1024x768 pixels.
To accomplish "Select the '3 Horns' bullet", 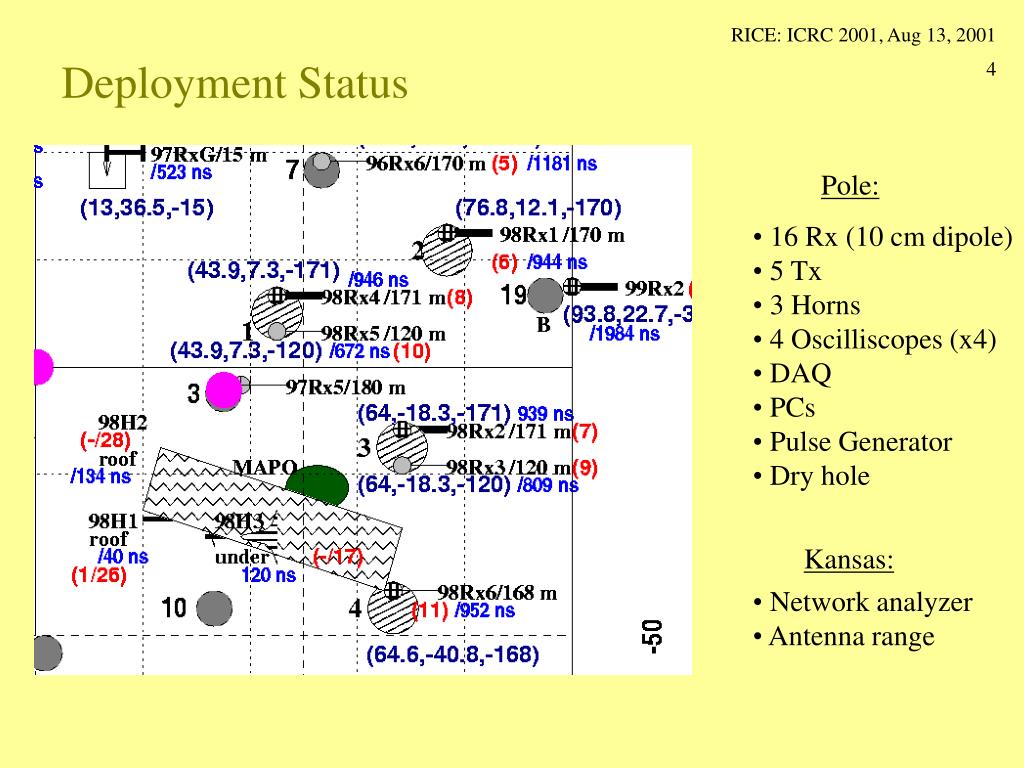I will [814, 306].
